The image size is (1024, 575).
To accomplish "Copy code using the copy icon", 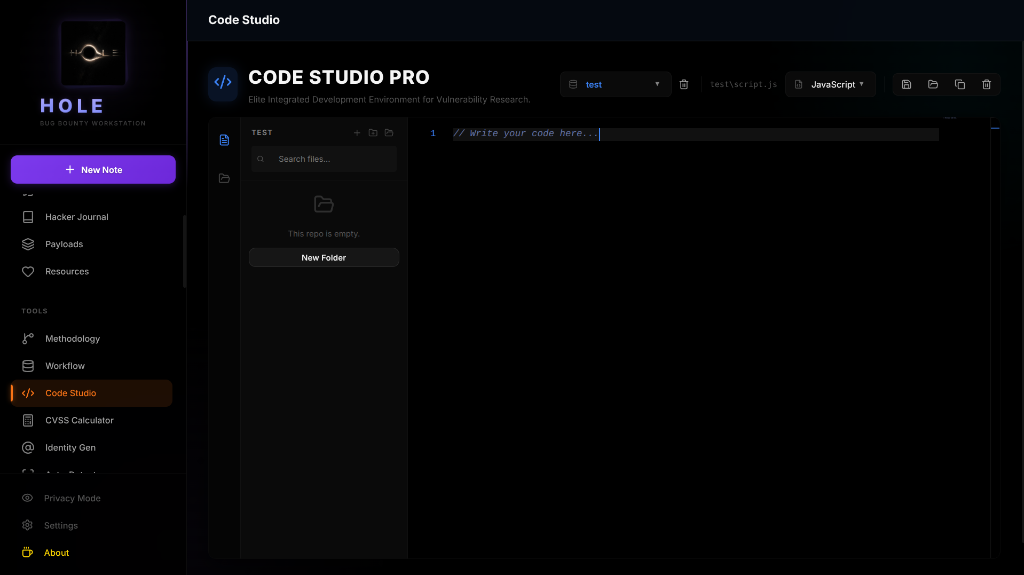I will tap(960, 84).
